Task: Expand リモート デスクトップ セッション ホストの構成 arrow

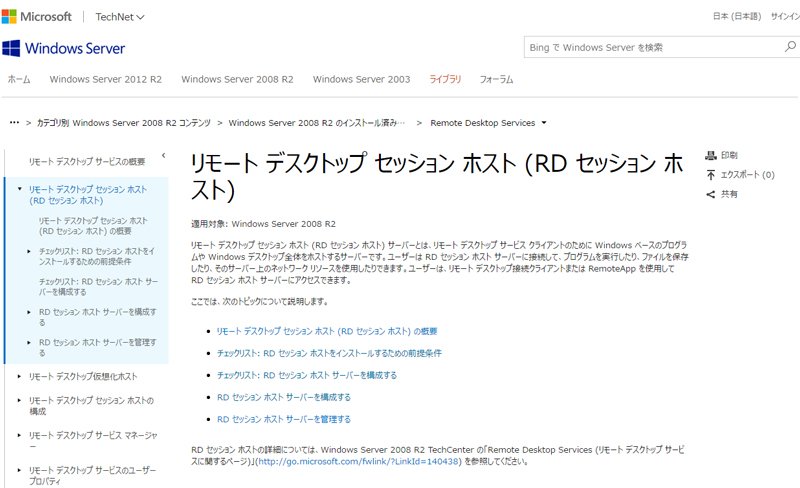Action: 19,401
